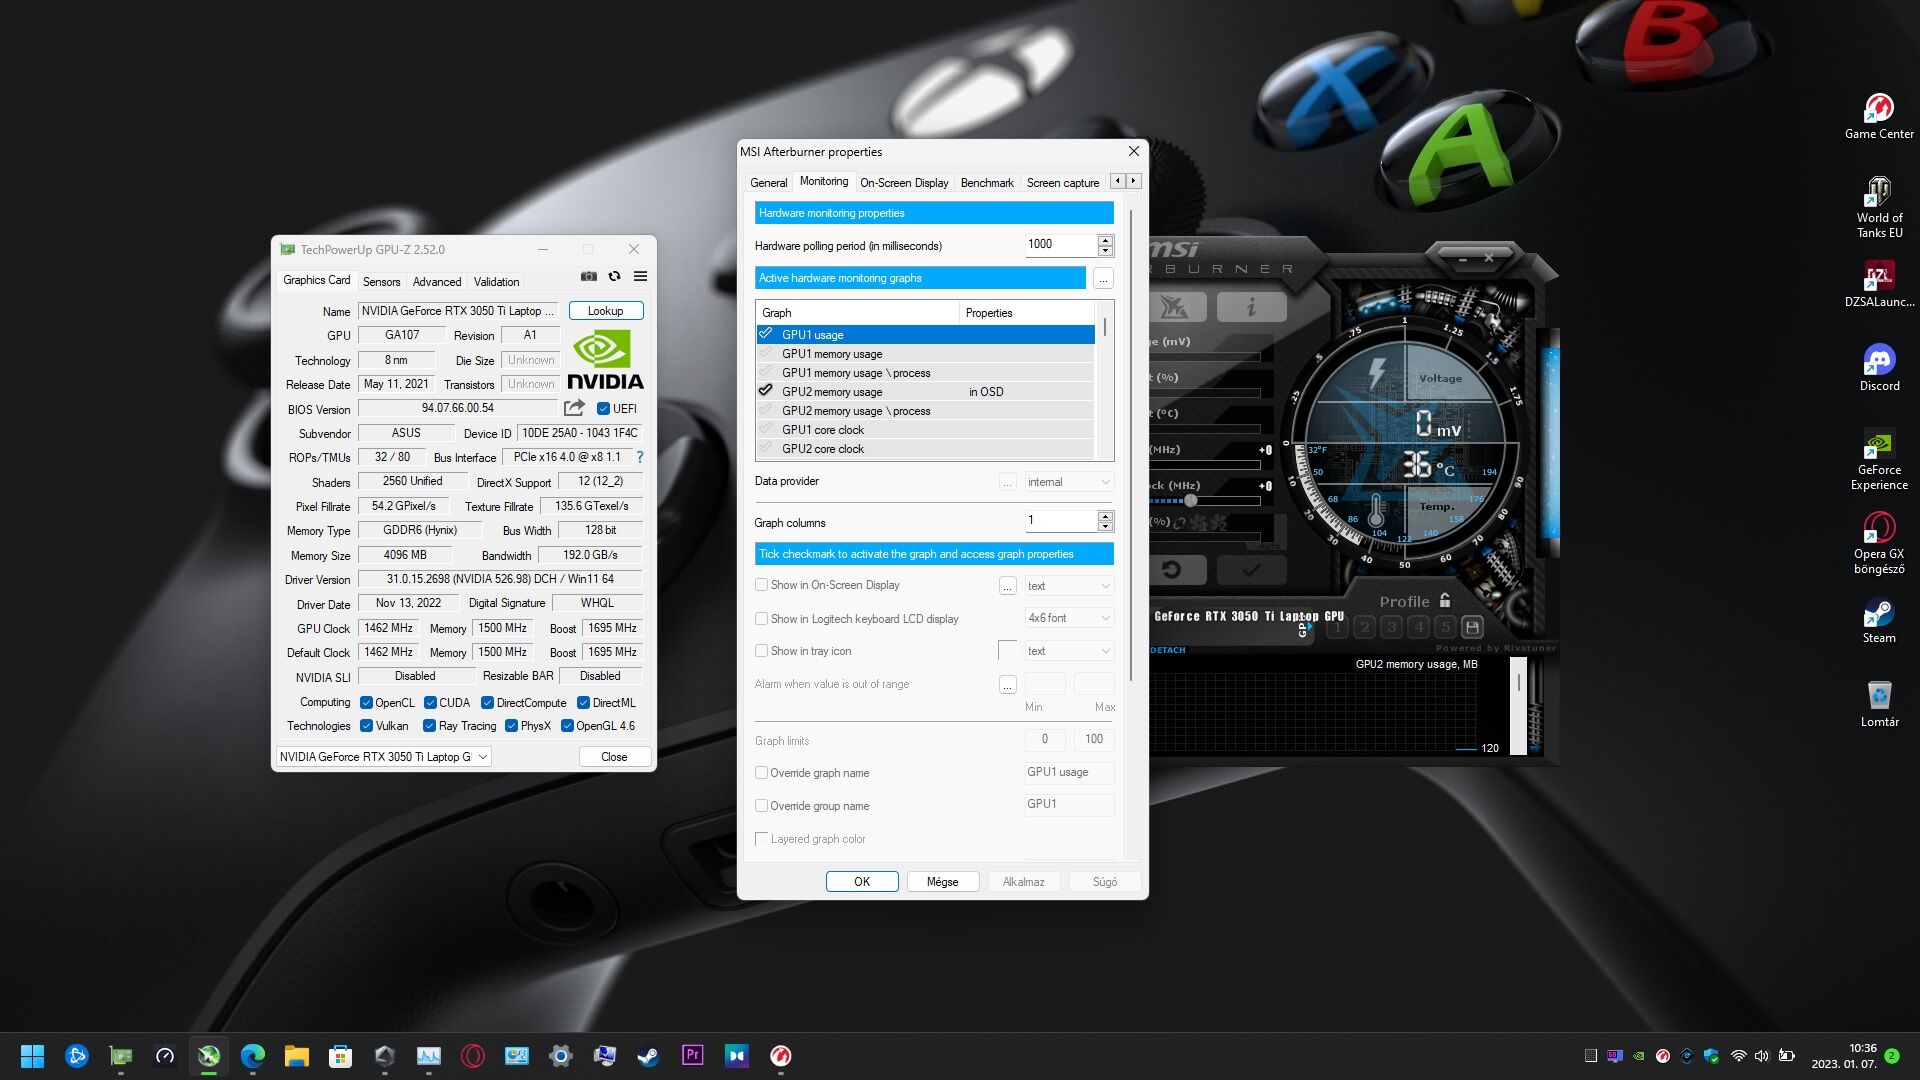Click the Mégse cancel button
The width and height of the screenshot is (1920, 1080).
tap(942, 882)
